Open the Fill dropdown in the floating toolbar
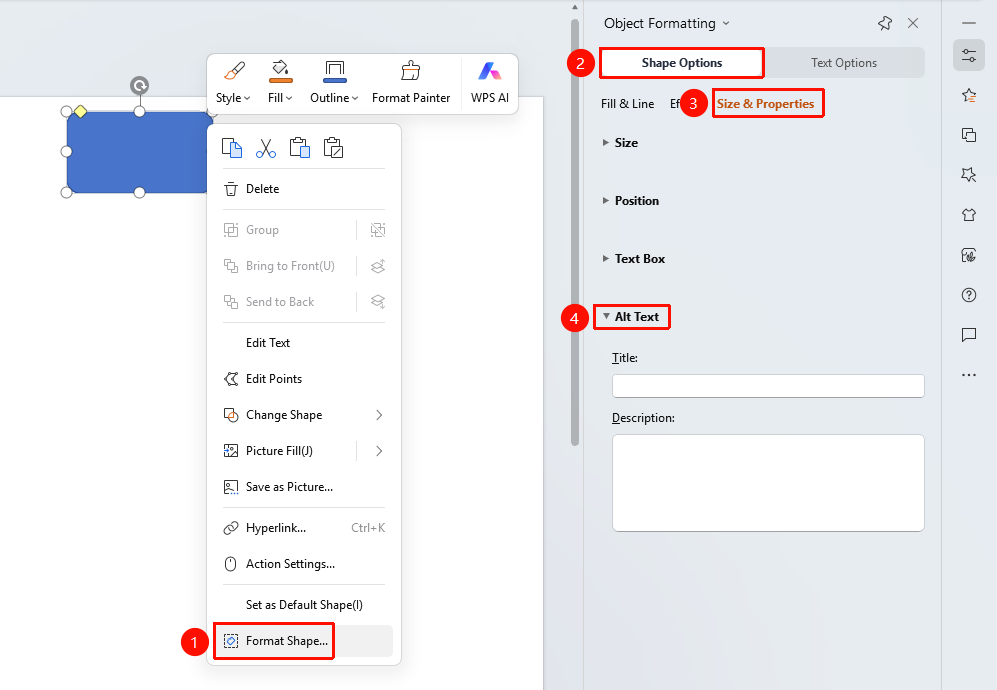 pos(280,83)
